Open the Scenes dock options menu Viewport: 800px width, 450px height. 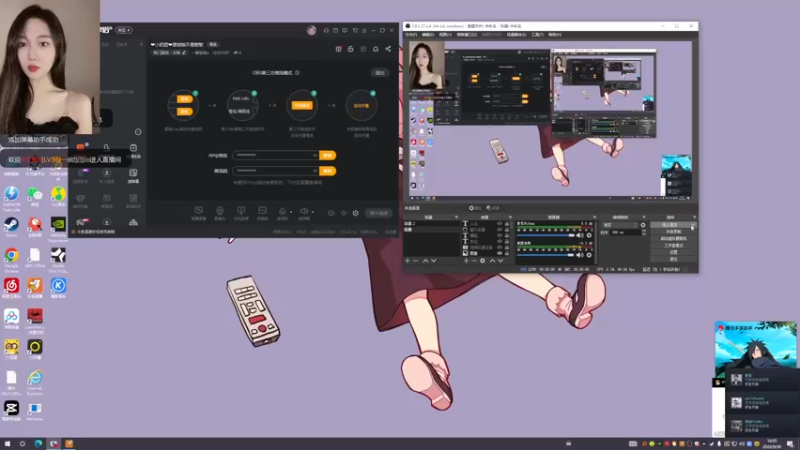pyautogui.click(x=457, y=217)
